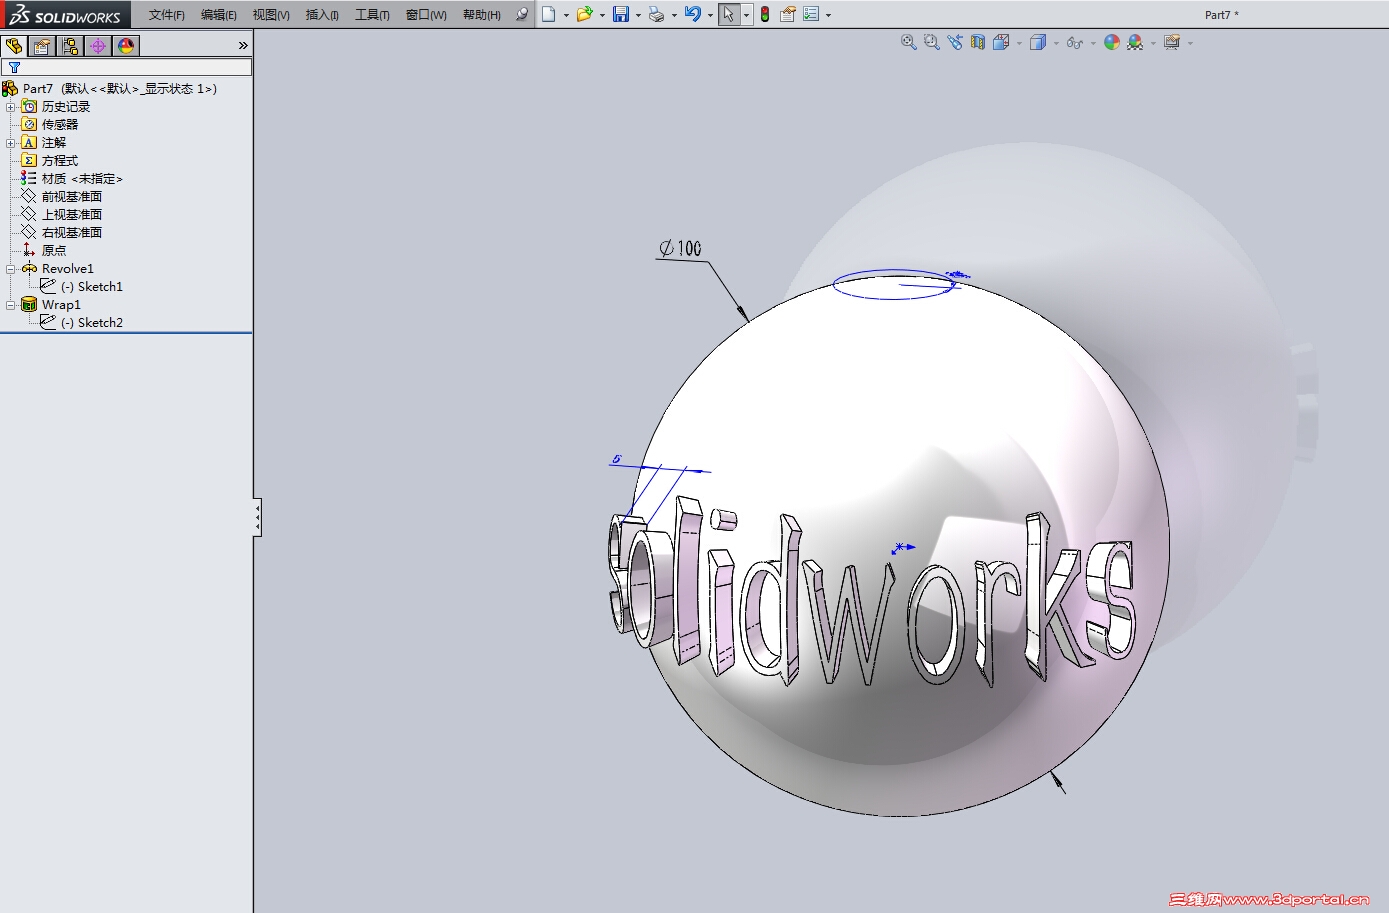The image size is (1389, 913).
Task: Expand the Print dropdown arrow
Action: pos(674,15)
